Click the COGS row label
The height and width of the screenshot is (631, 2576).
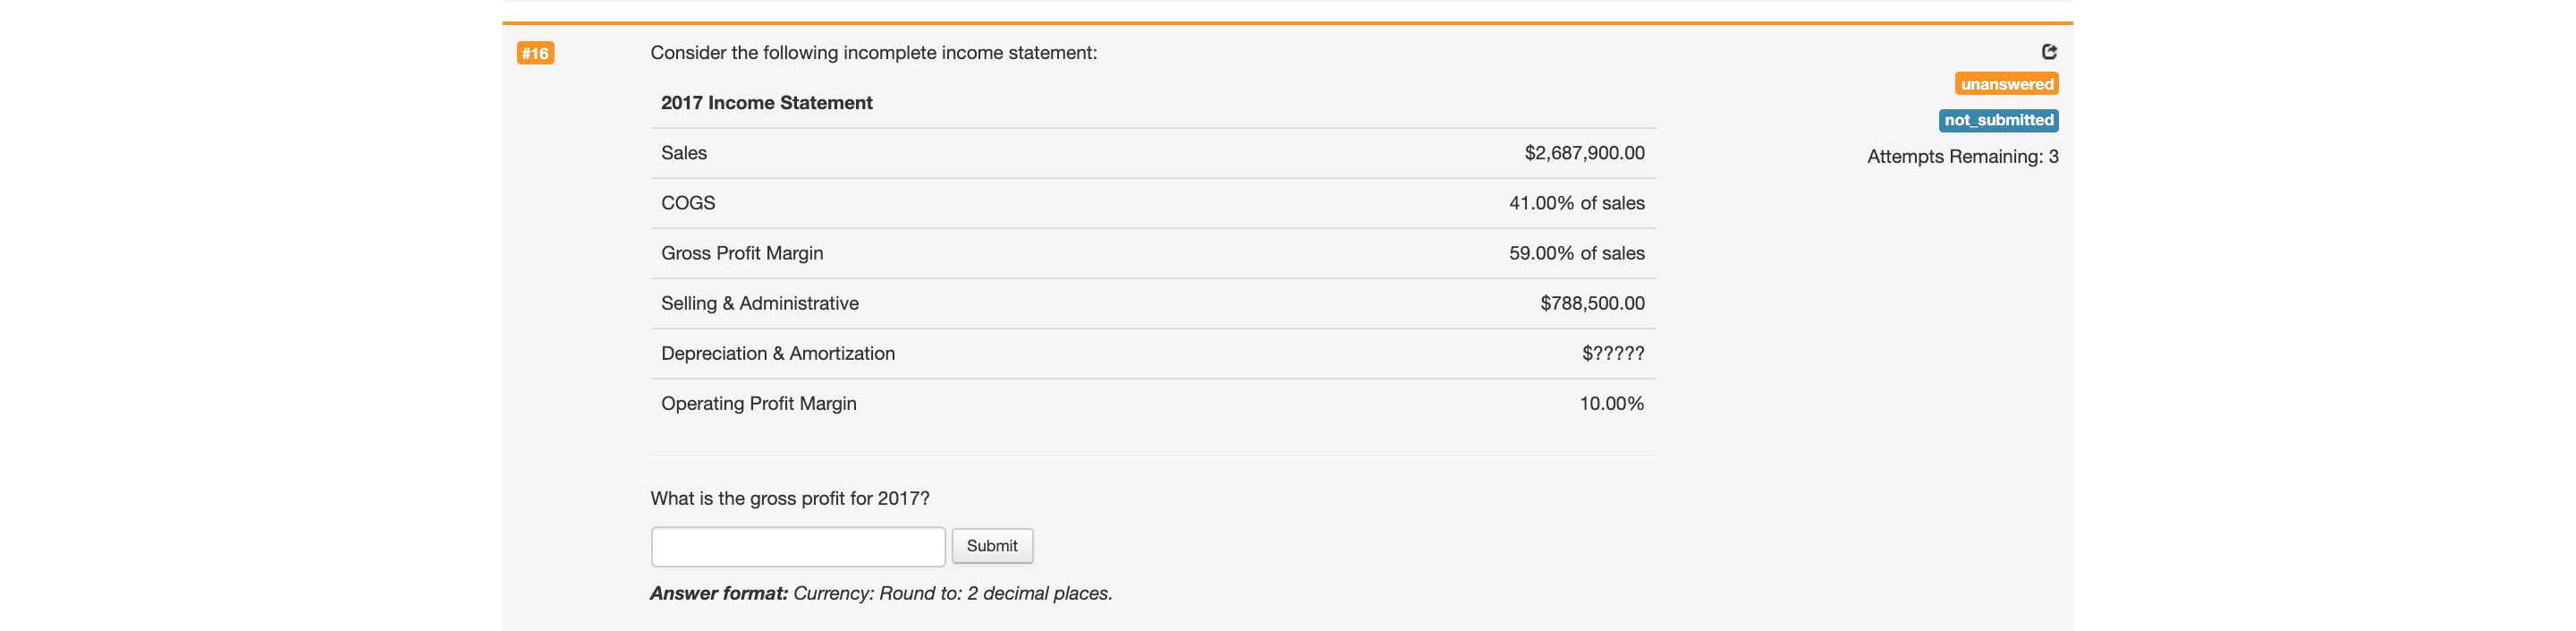688,203
